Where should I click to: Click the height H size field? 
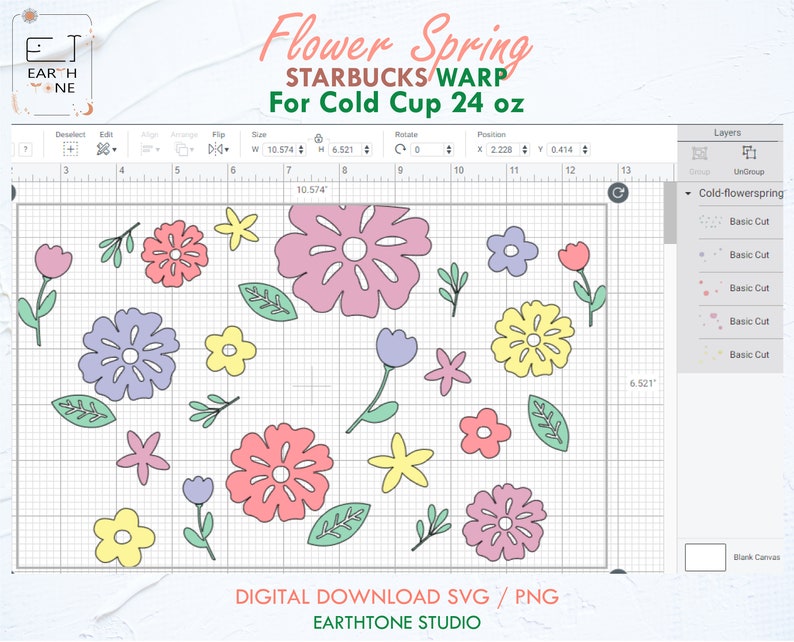tap(345, 150)
